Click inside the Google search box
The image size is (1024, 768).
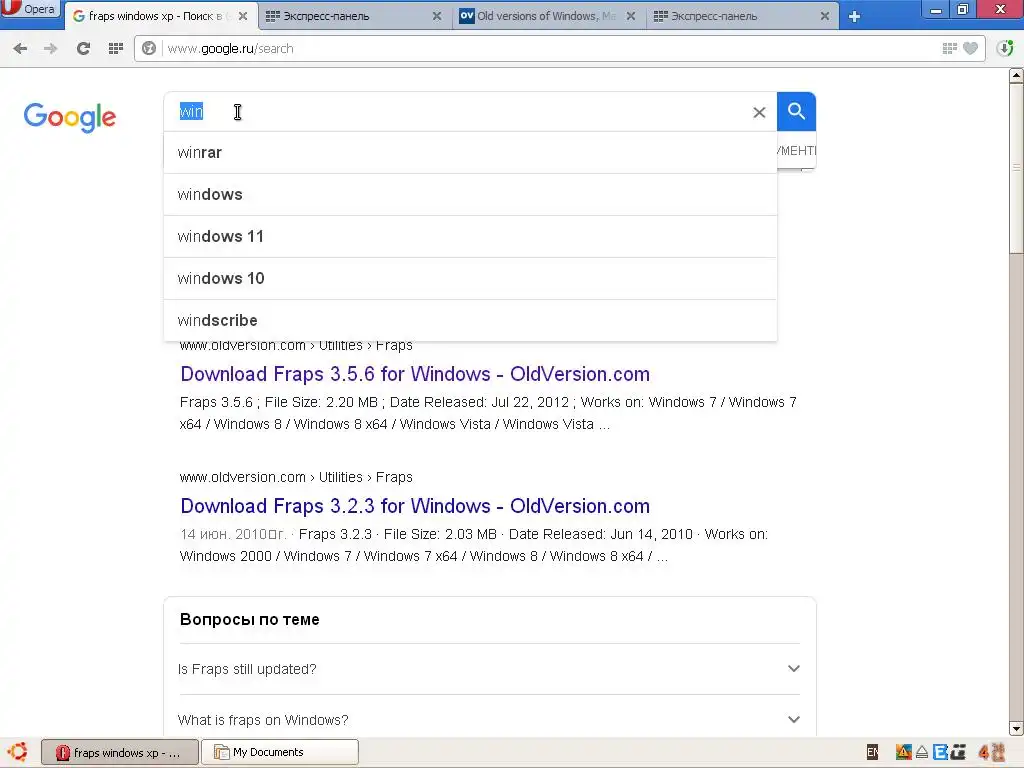pos(457,112)
